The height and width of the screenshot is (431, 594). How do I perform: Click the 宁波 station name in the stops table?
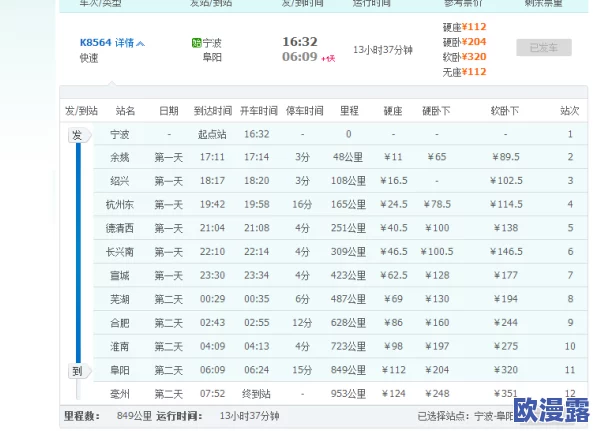[x=120, y=134]
